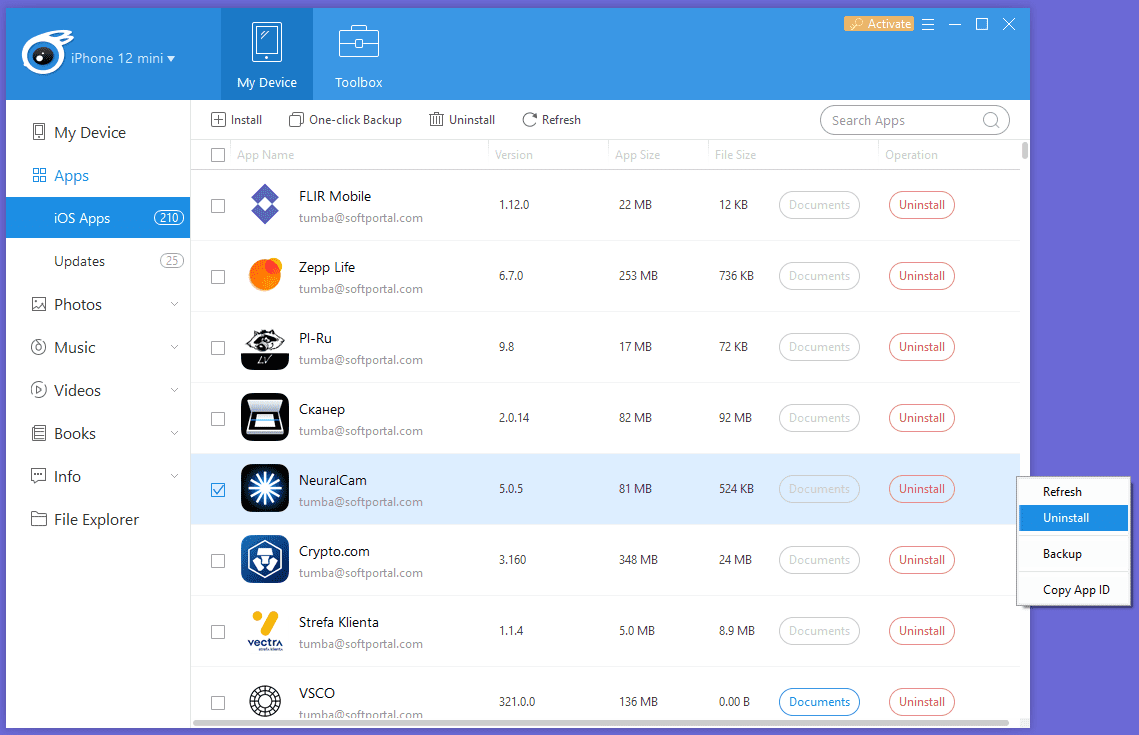The image size is (1139, 735).
Task: Click the Zepp Life app icon
Action: point(265,275)
